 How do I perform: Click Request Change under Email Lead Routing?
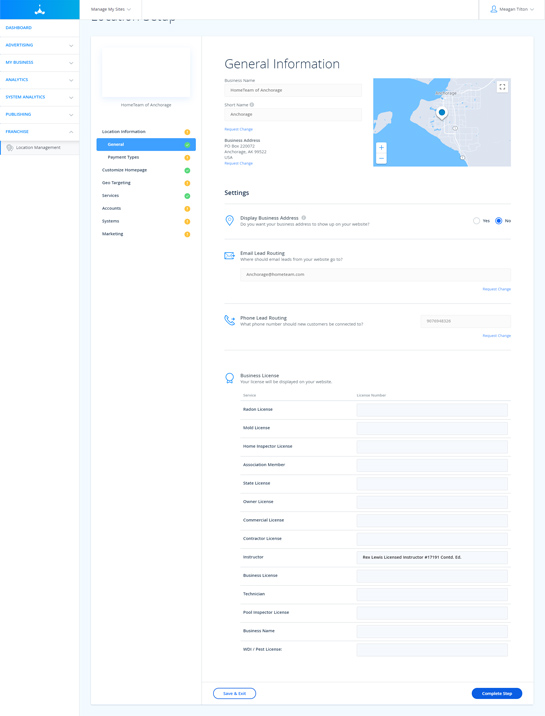(x=497, y=289)
